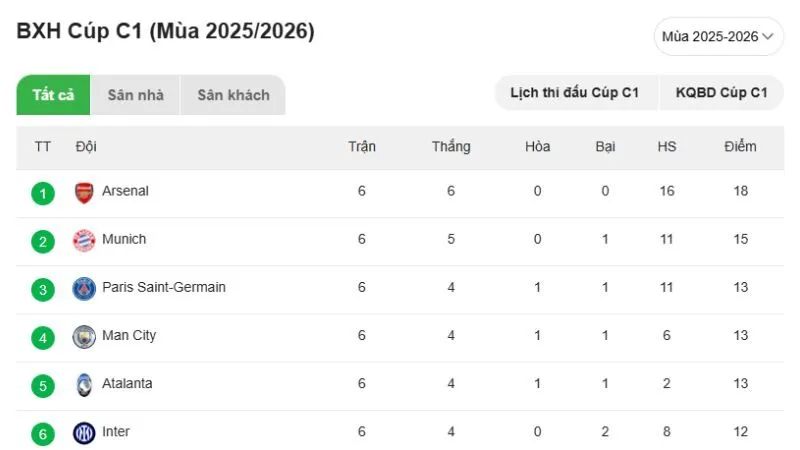Click the Paris Saint-Germain crest icon

tap(84, 288)
